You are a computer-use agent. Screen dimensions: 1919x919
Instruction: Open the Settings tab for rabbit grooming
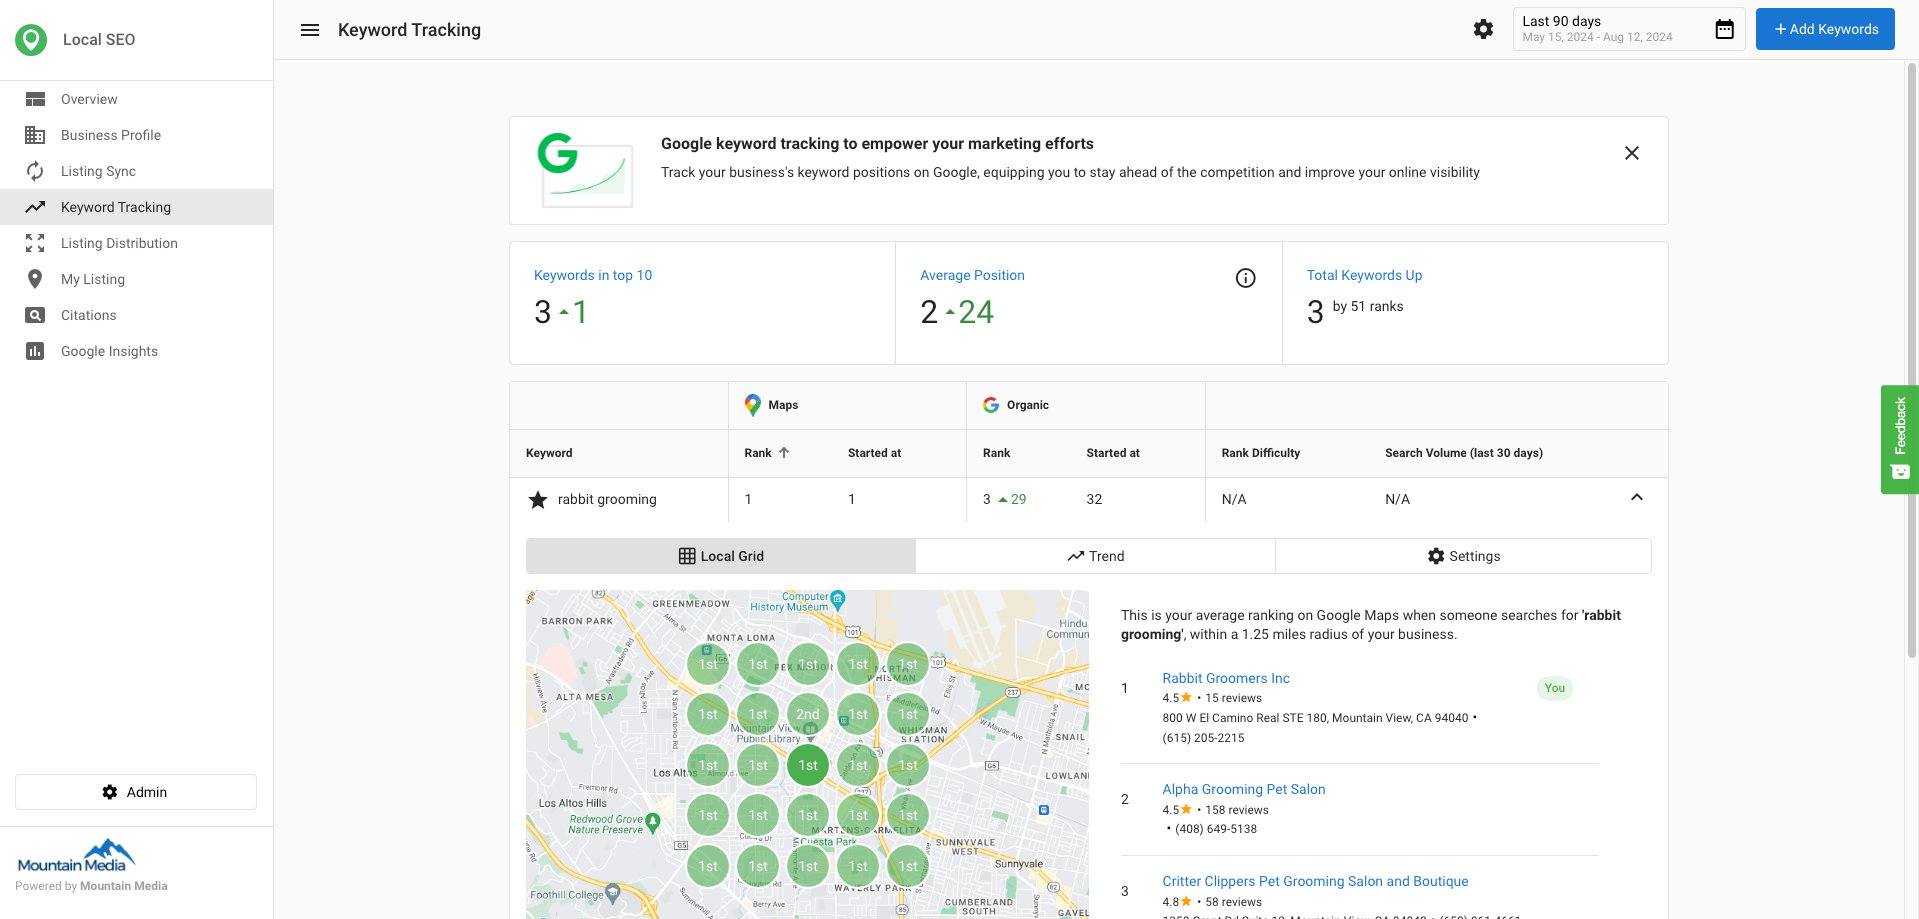[1463, 556]
